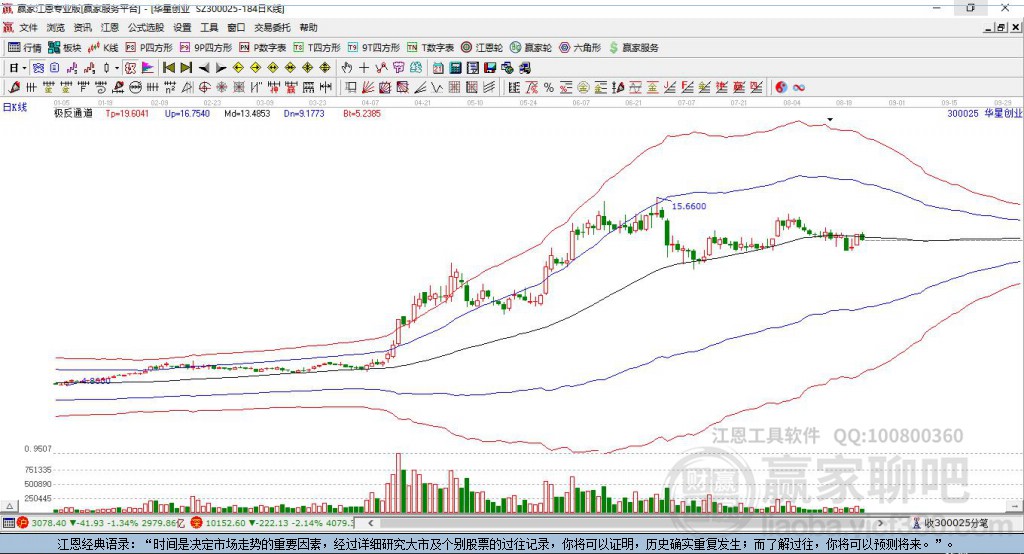Click the 极反通道 indicator label
This screenshot has height=554, width=1024.
pos(73,114)
